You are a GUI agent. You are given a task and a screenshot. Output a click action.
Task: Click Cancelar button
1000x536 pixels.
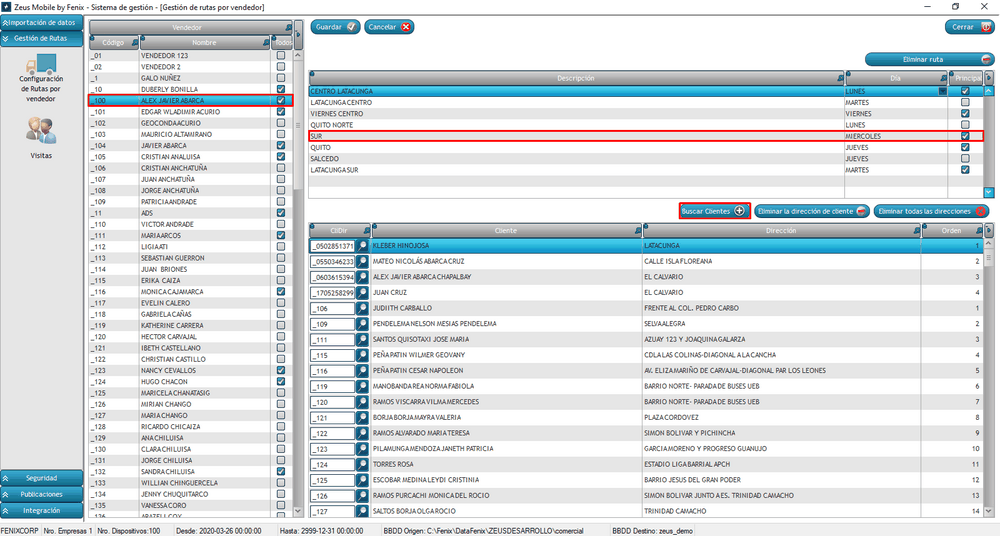389,27
